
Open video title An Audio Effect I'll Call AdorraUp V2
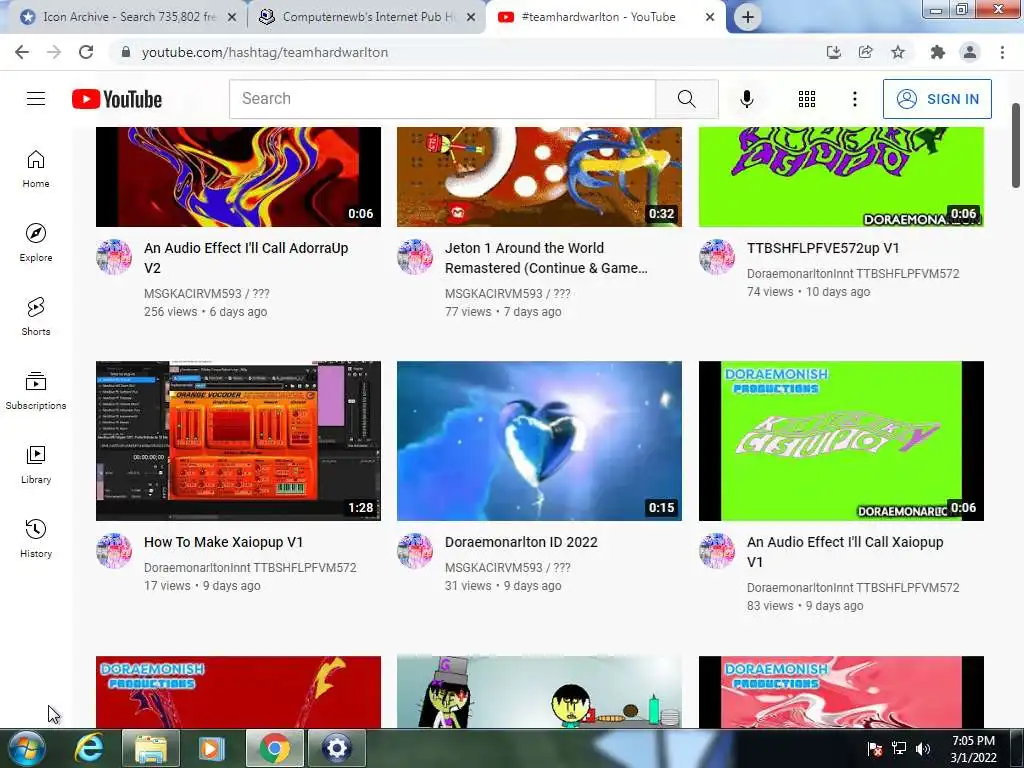point(246,258)
